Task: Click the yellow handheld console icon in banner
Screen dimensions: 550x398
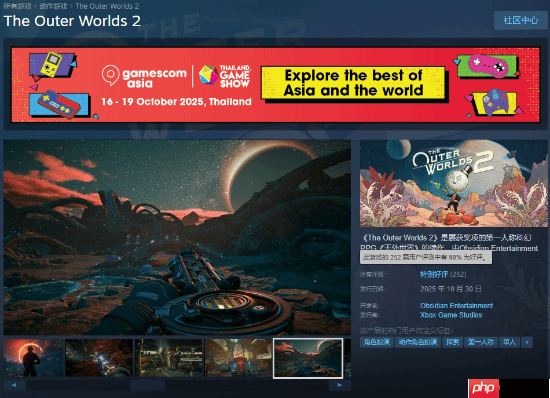Action: pos(53,64)
